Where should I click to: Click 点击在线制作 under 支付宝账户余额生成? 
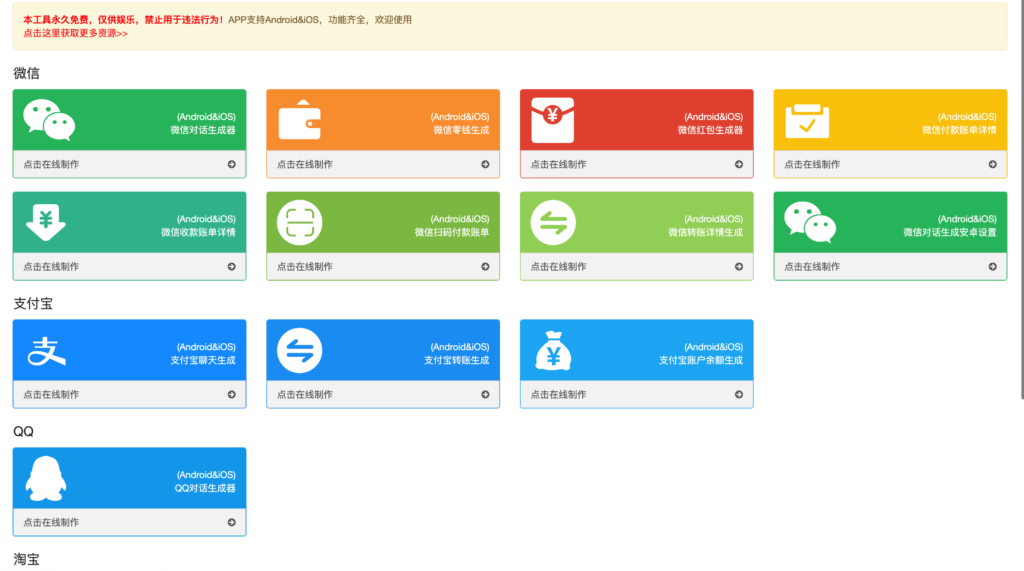pyautogui.click(x=558, y=395)
